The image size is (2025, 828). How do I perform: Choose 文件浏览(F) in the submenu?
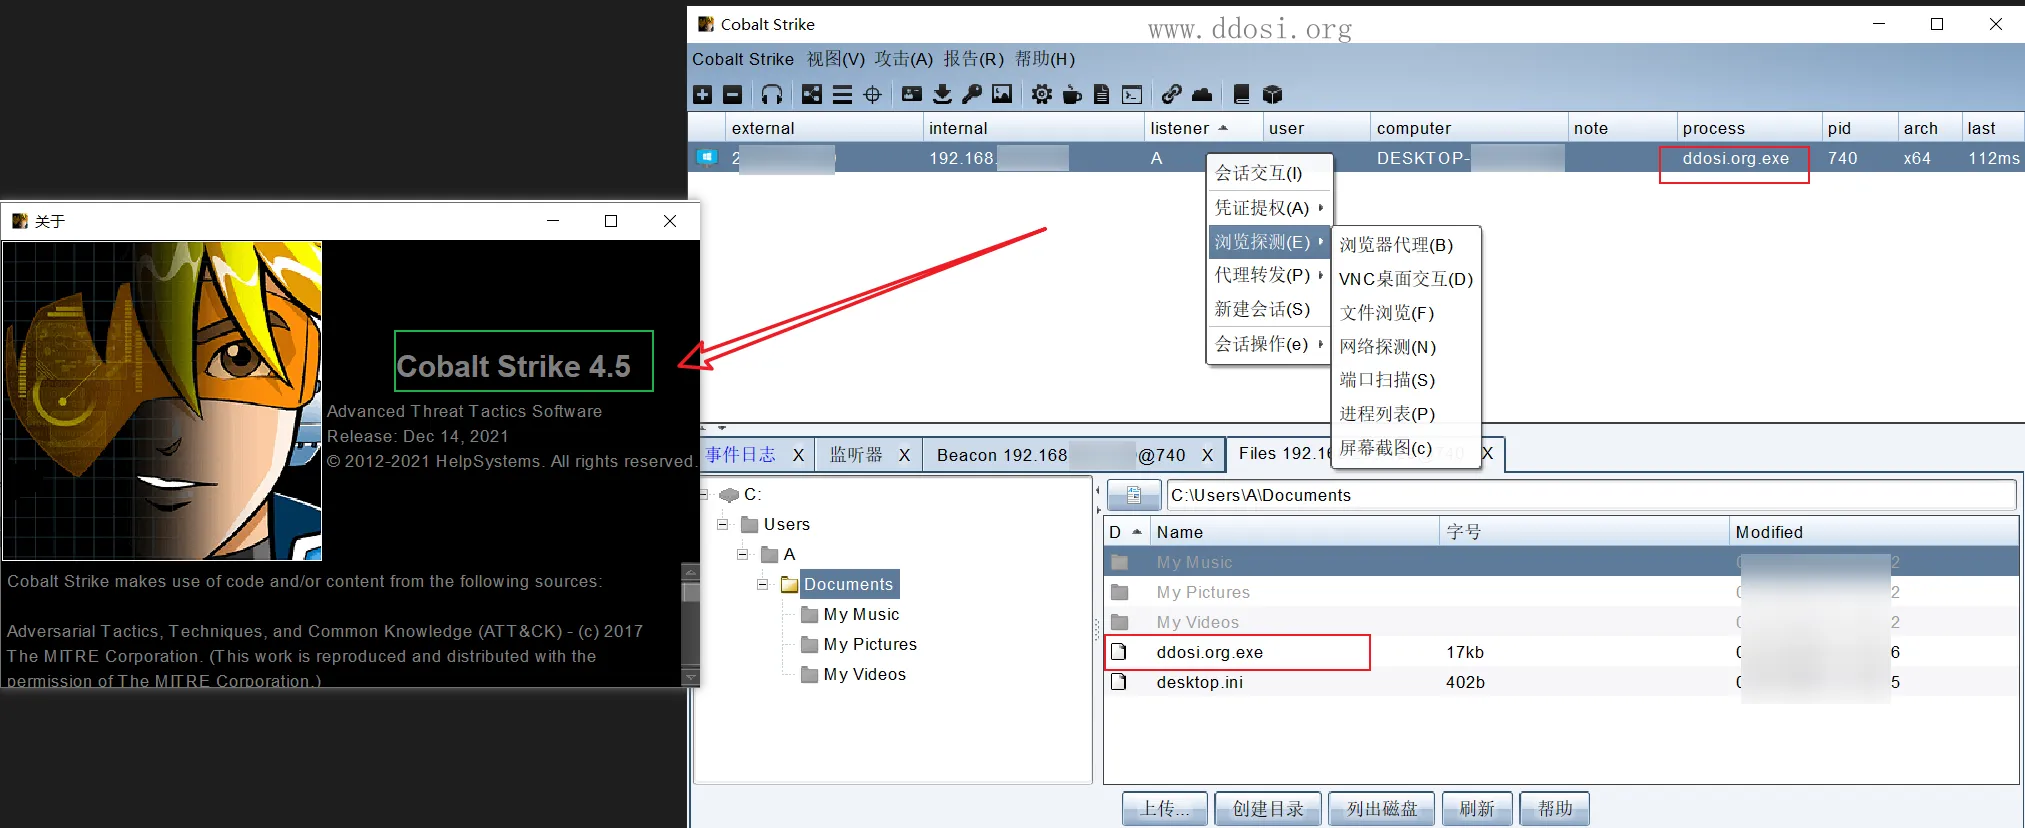[x=1406, y=313]
